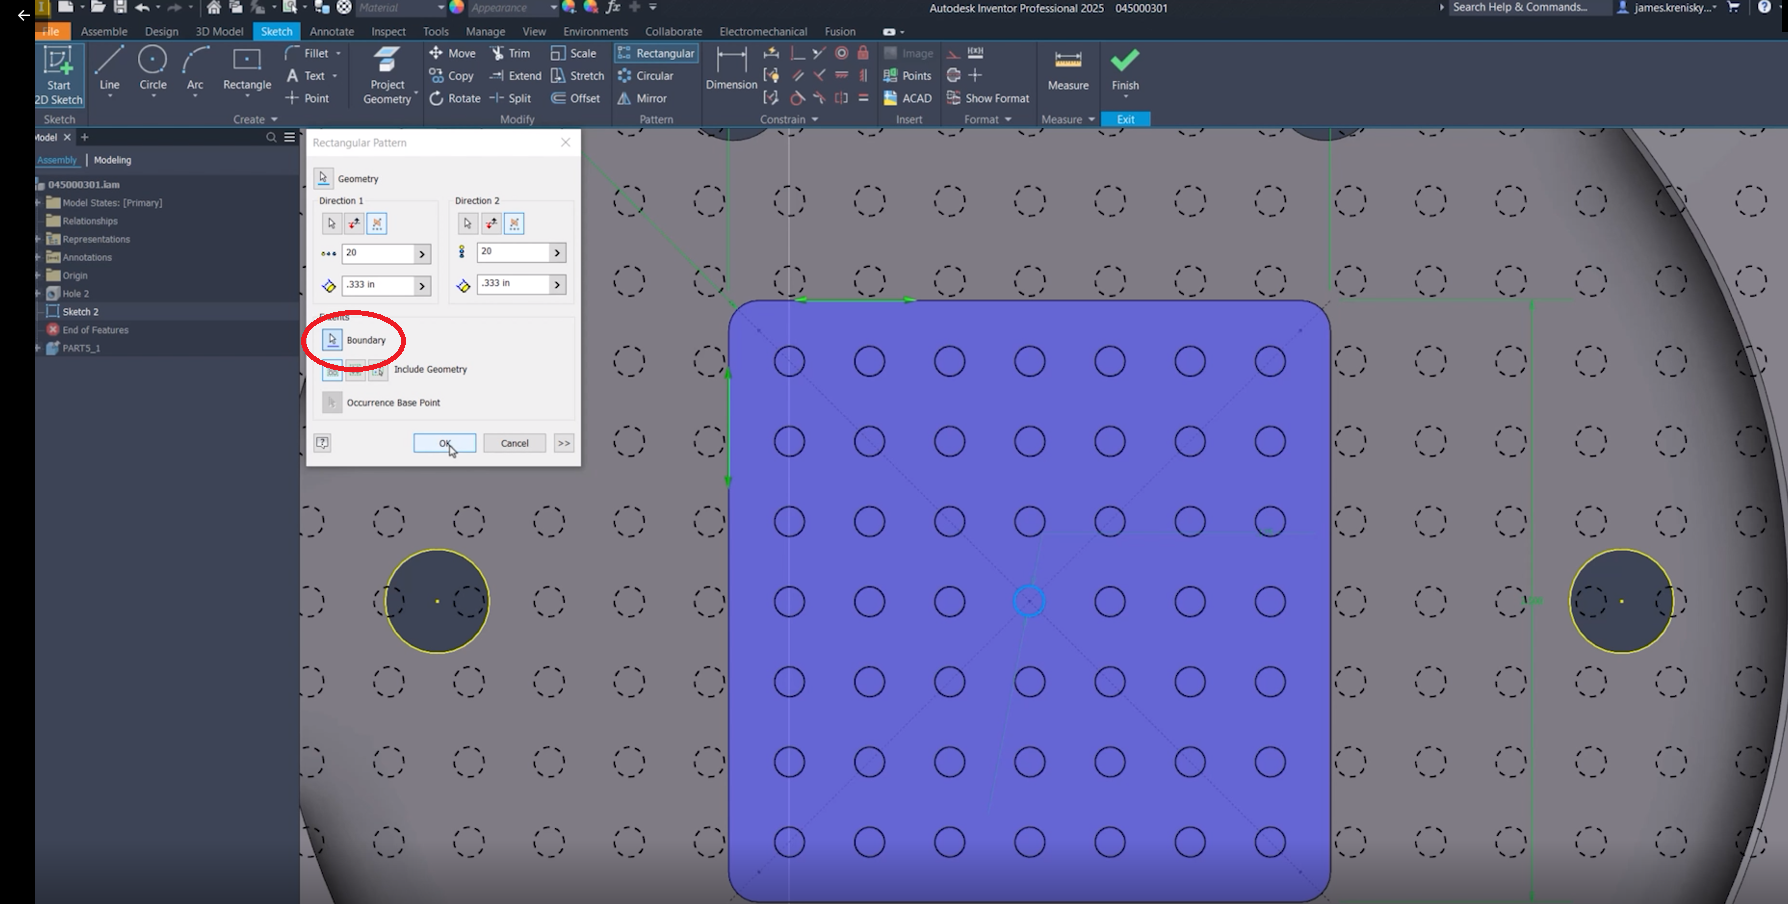Toggle Direction 1 selection arrow button

click(x=332, y=223)
